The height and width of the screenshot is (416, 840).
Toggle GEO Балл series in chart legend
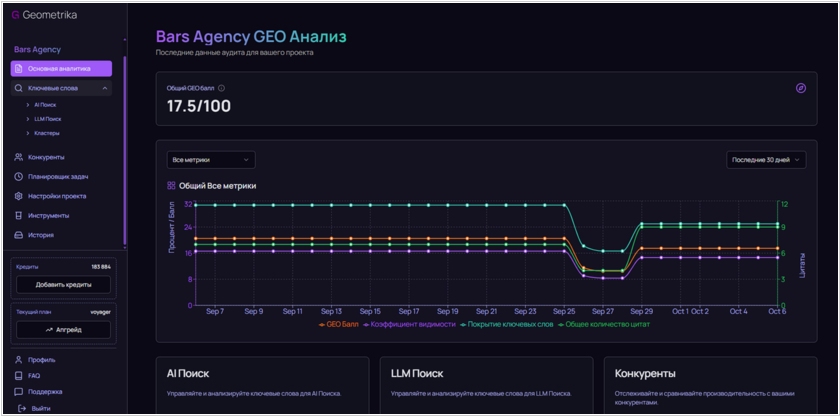click(338, 324)
